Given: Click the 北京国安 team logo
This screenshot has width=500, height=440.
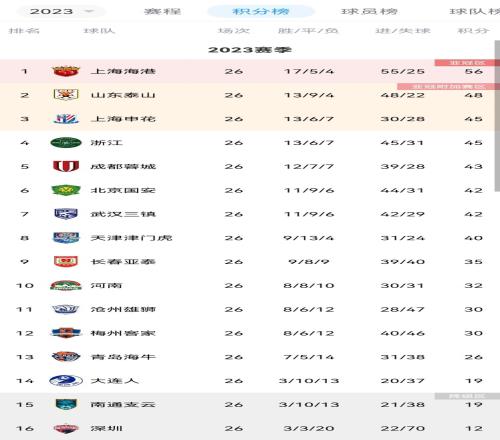Looking at the screenshot, I should (x=66, y=190).
